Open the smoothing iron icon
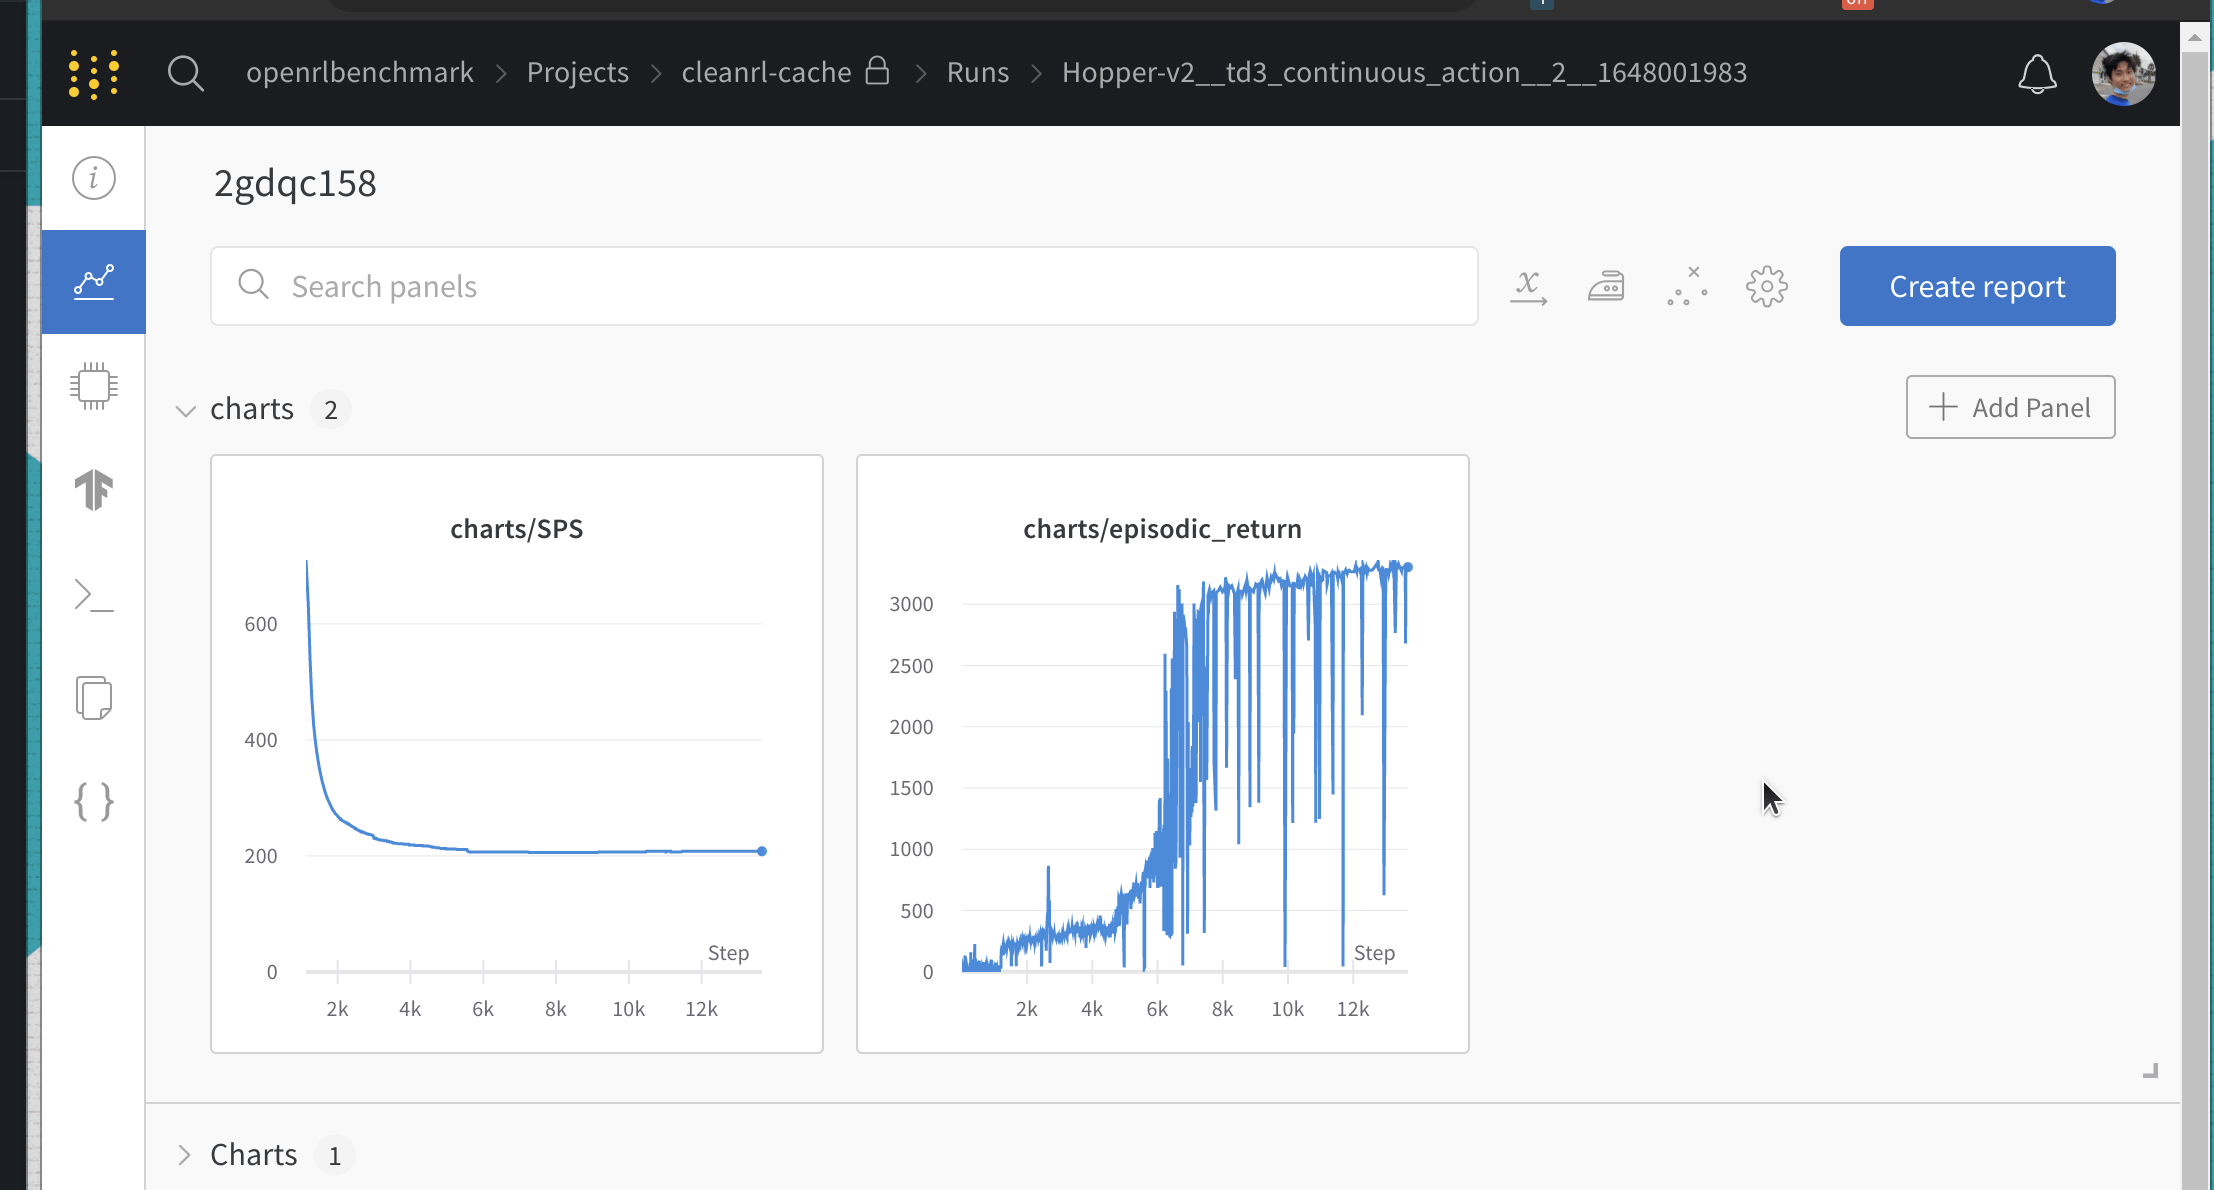2214x1190 pixels. pos(1606,287)
